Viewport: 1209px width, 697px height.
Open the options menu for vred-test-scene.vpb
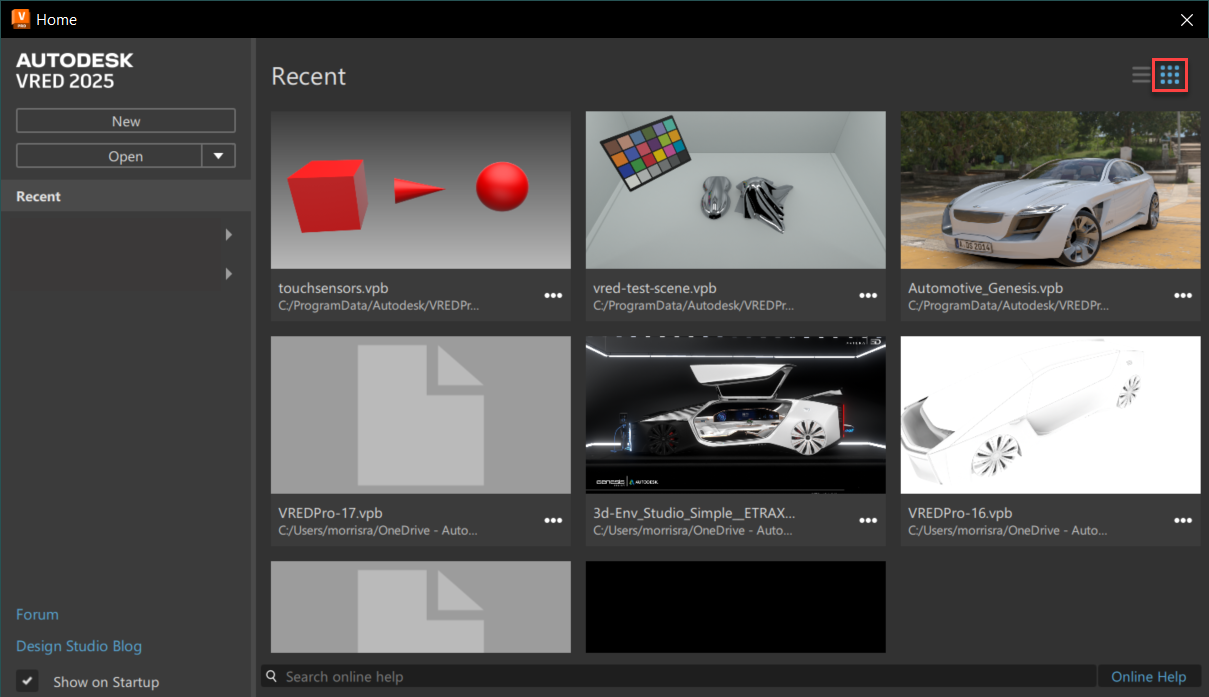[868, 295]
